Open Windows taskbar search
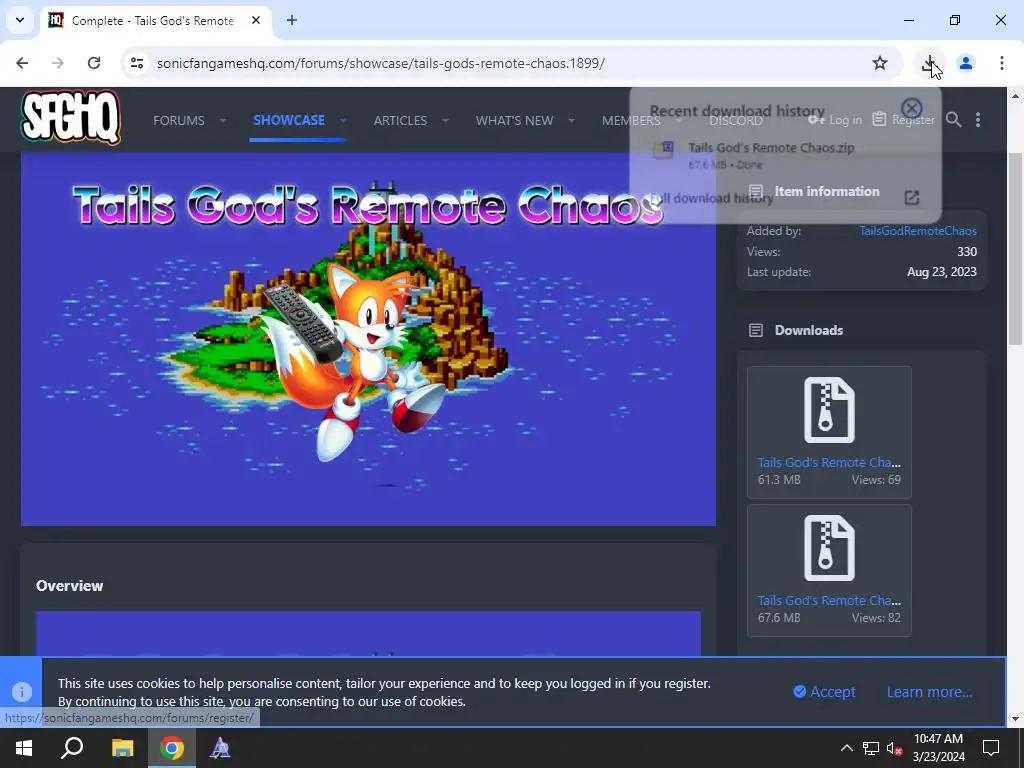 tap(72, 748)
